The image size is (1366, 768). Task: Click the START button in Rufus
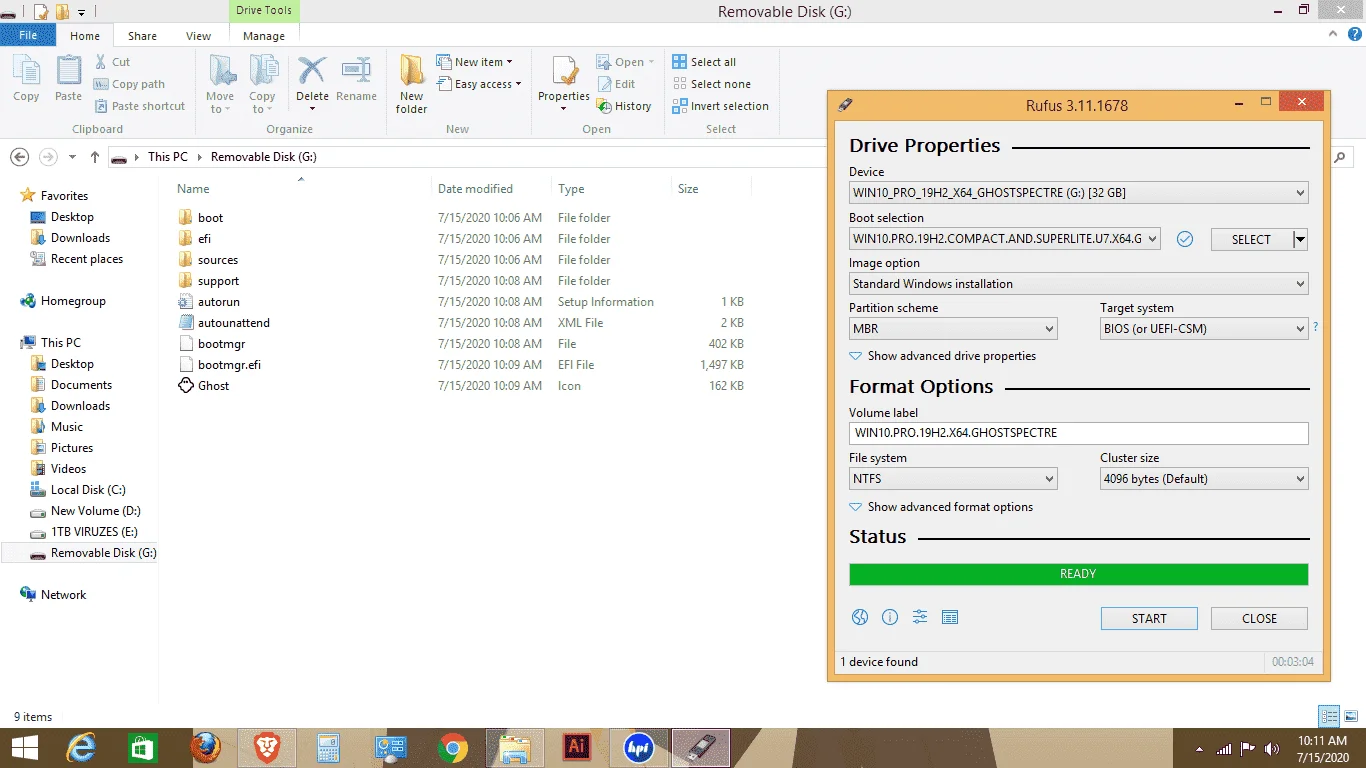click(1149, 618)
